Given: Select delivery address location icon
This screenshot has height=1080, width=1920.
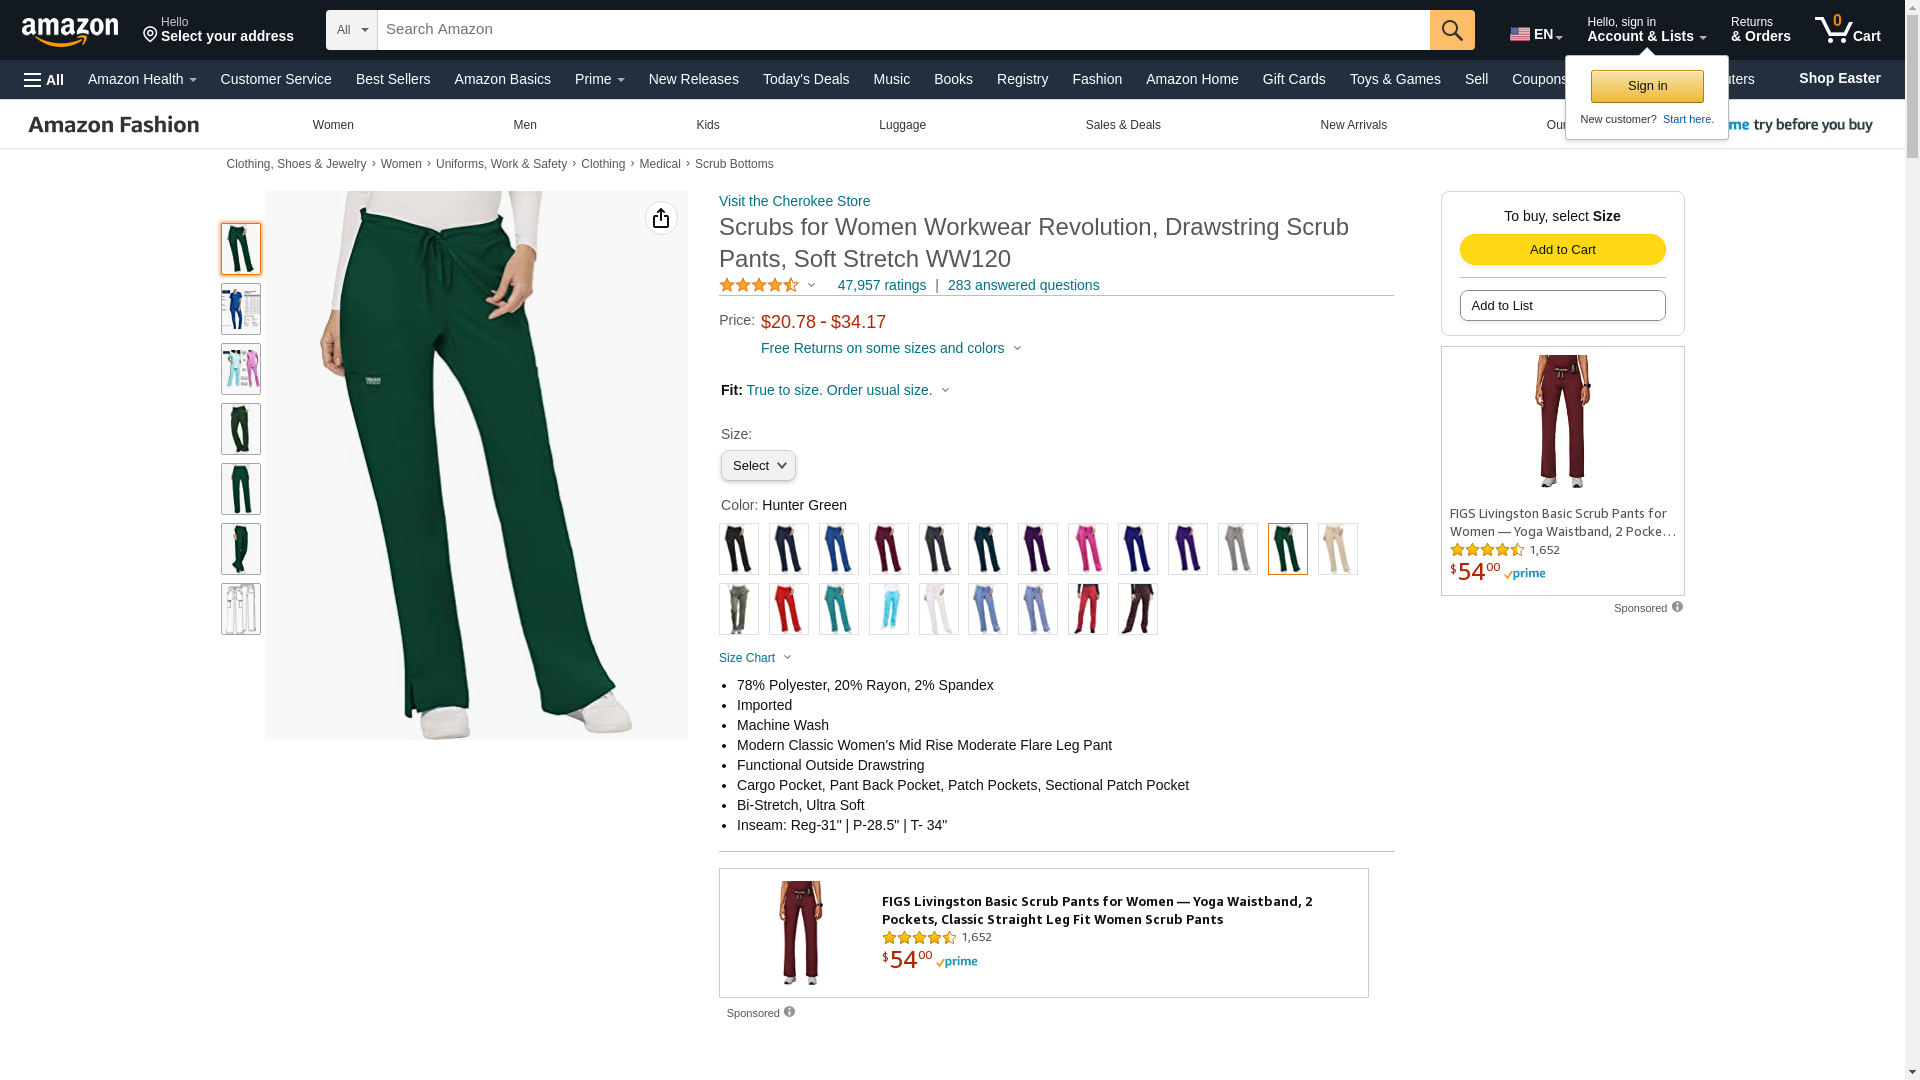Looking at the screenshot, I should (151, 35).
